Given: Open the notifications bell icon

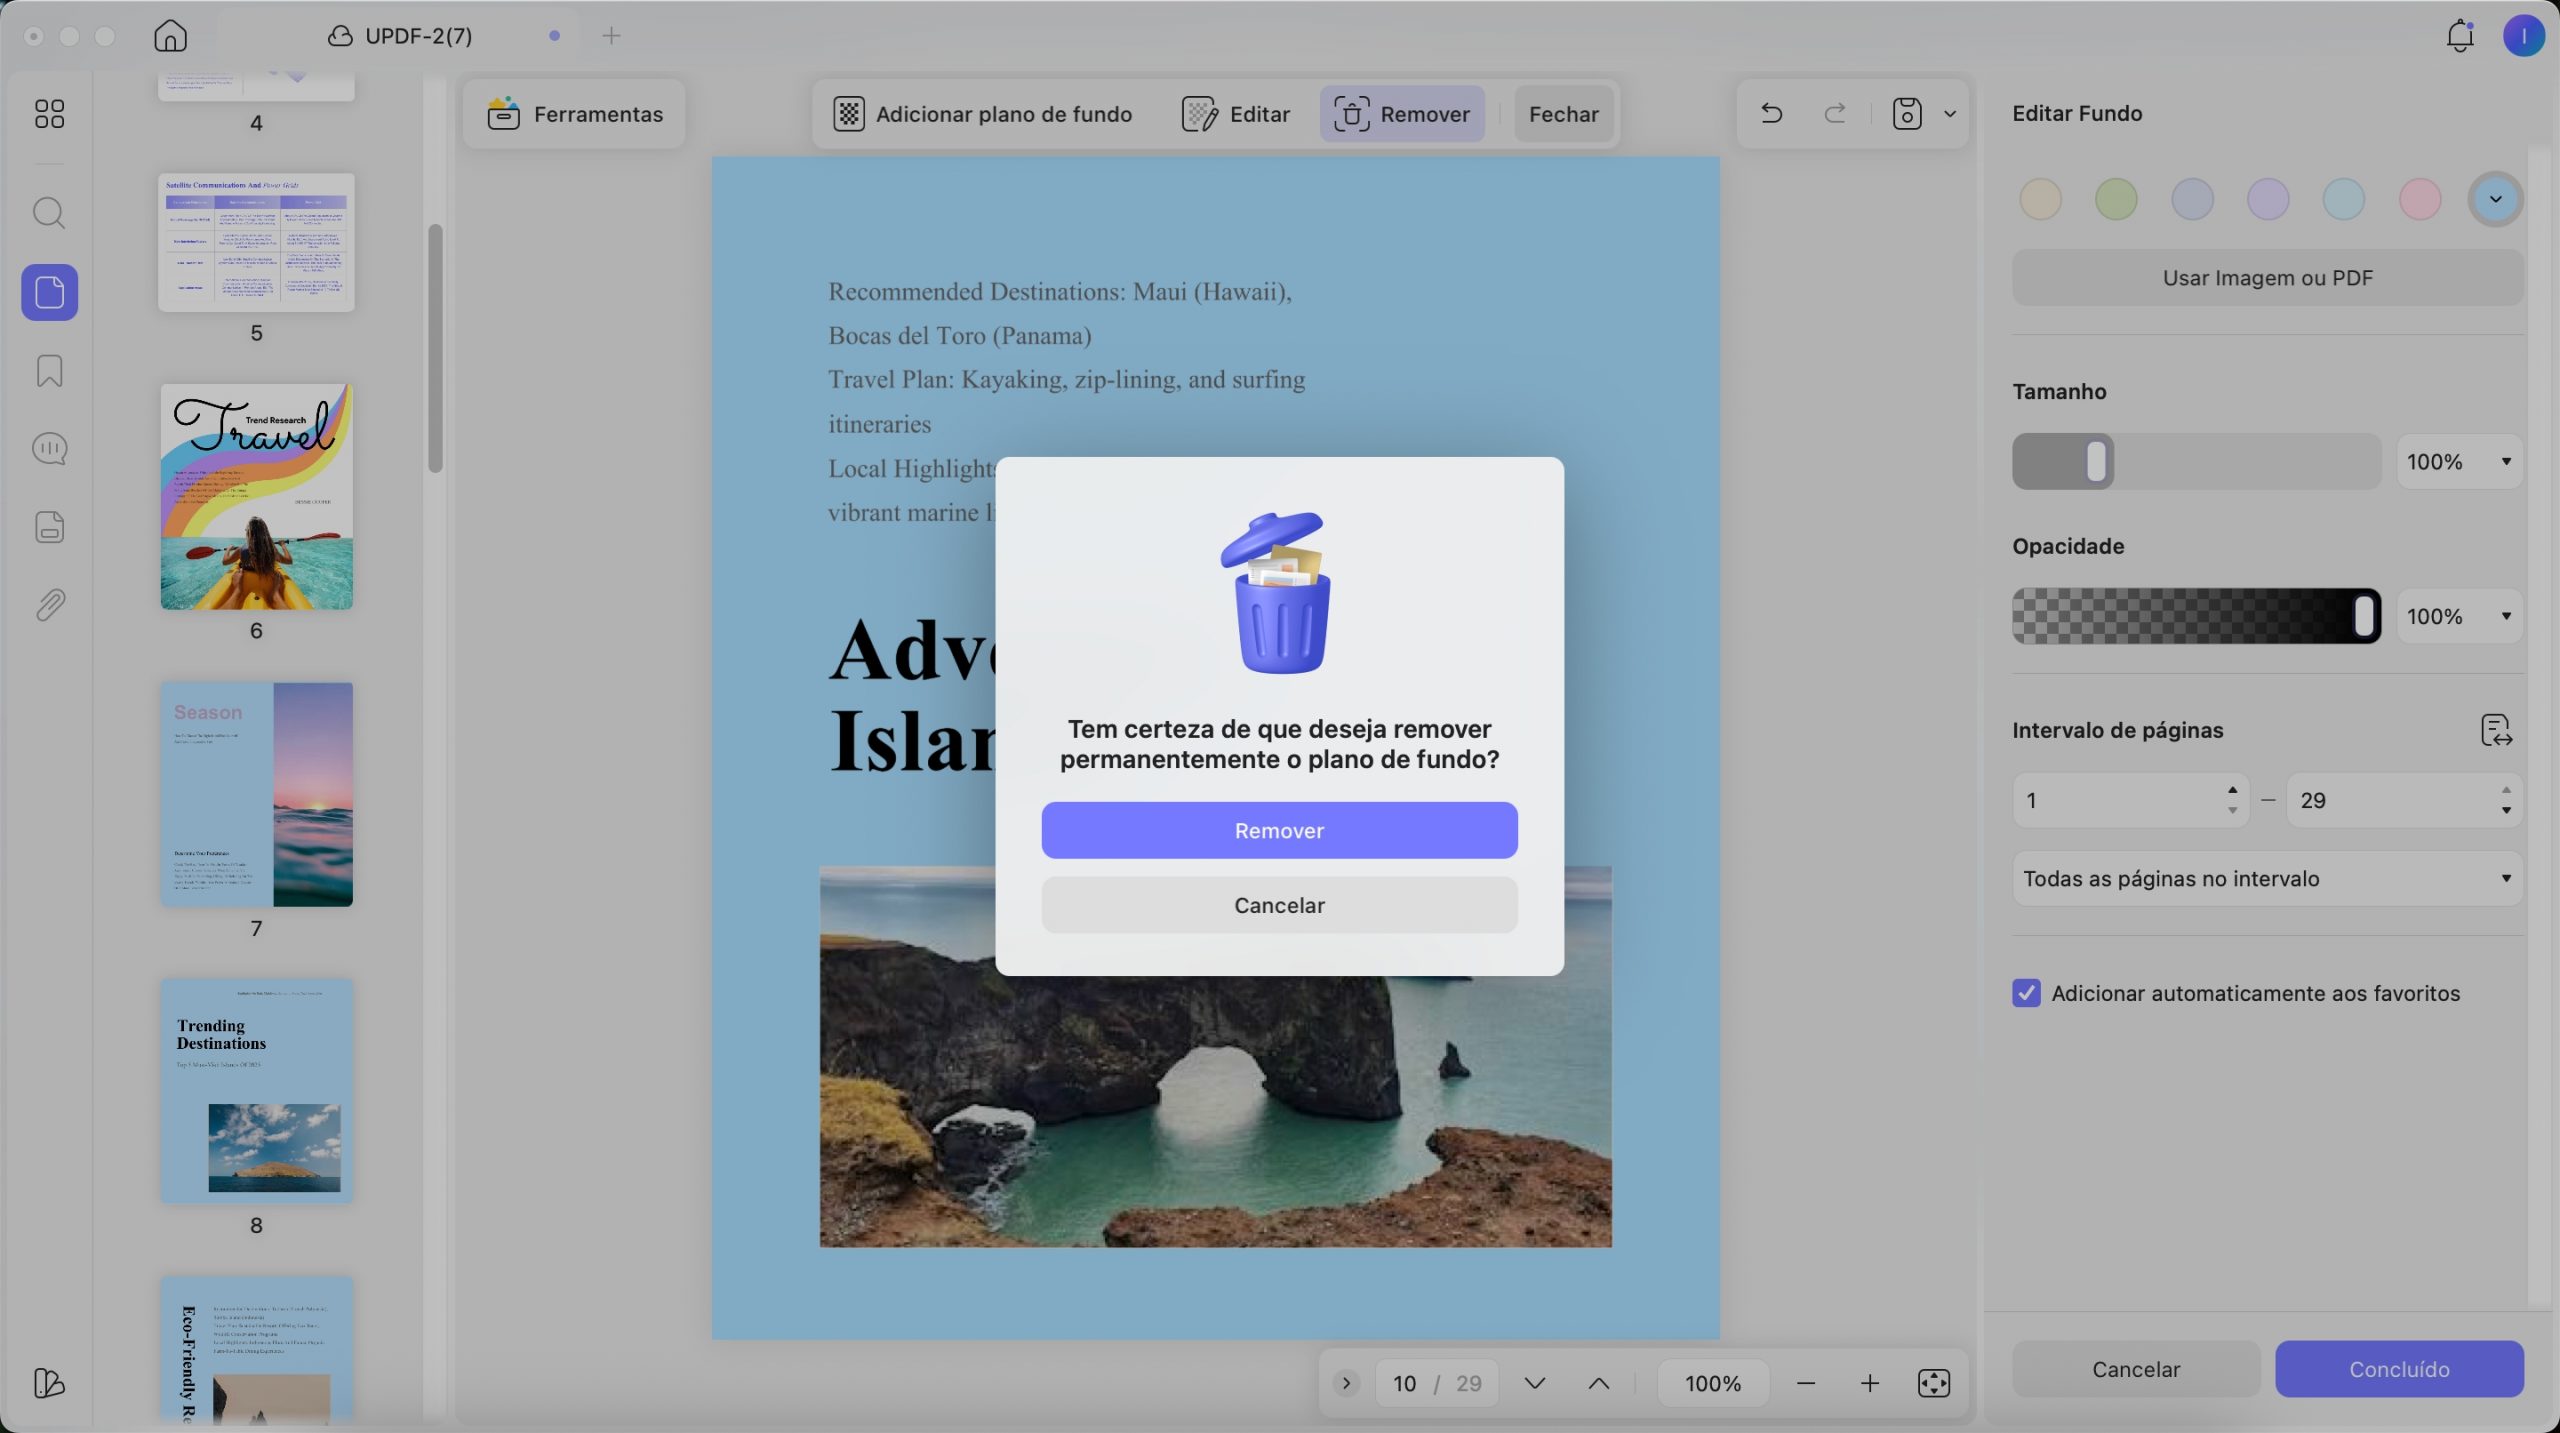Looking at the screenshot, I should click(2459, 36).
